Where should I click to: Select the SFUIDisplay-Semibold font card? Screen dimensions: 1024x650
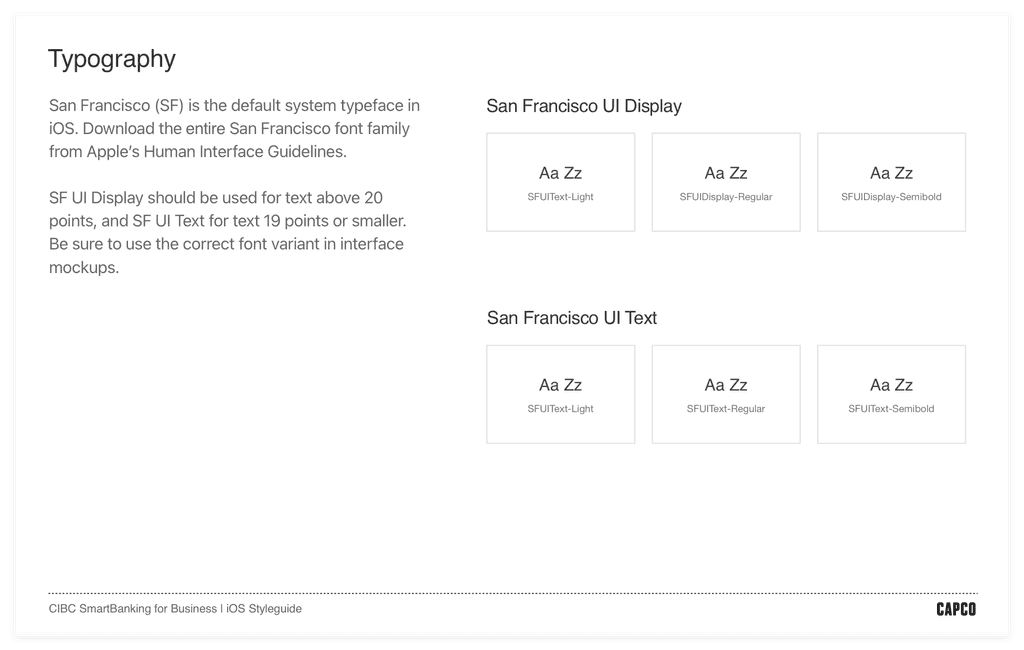pos(891,182)
